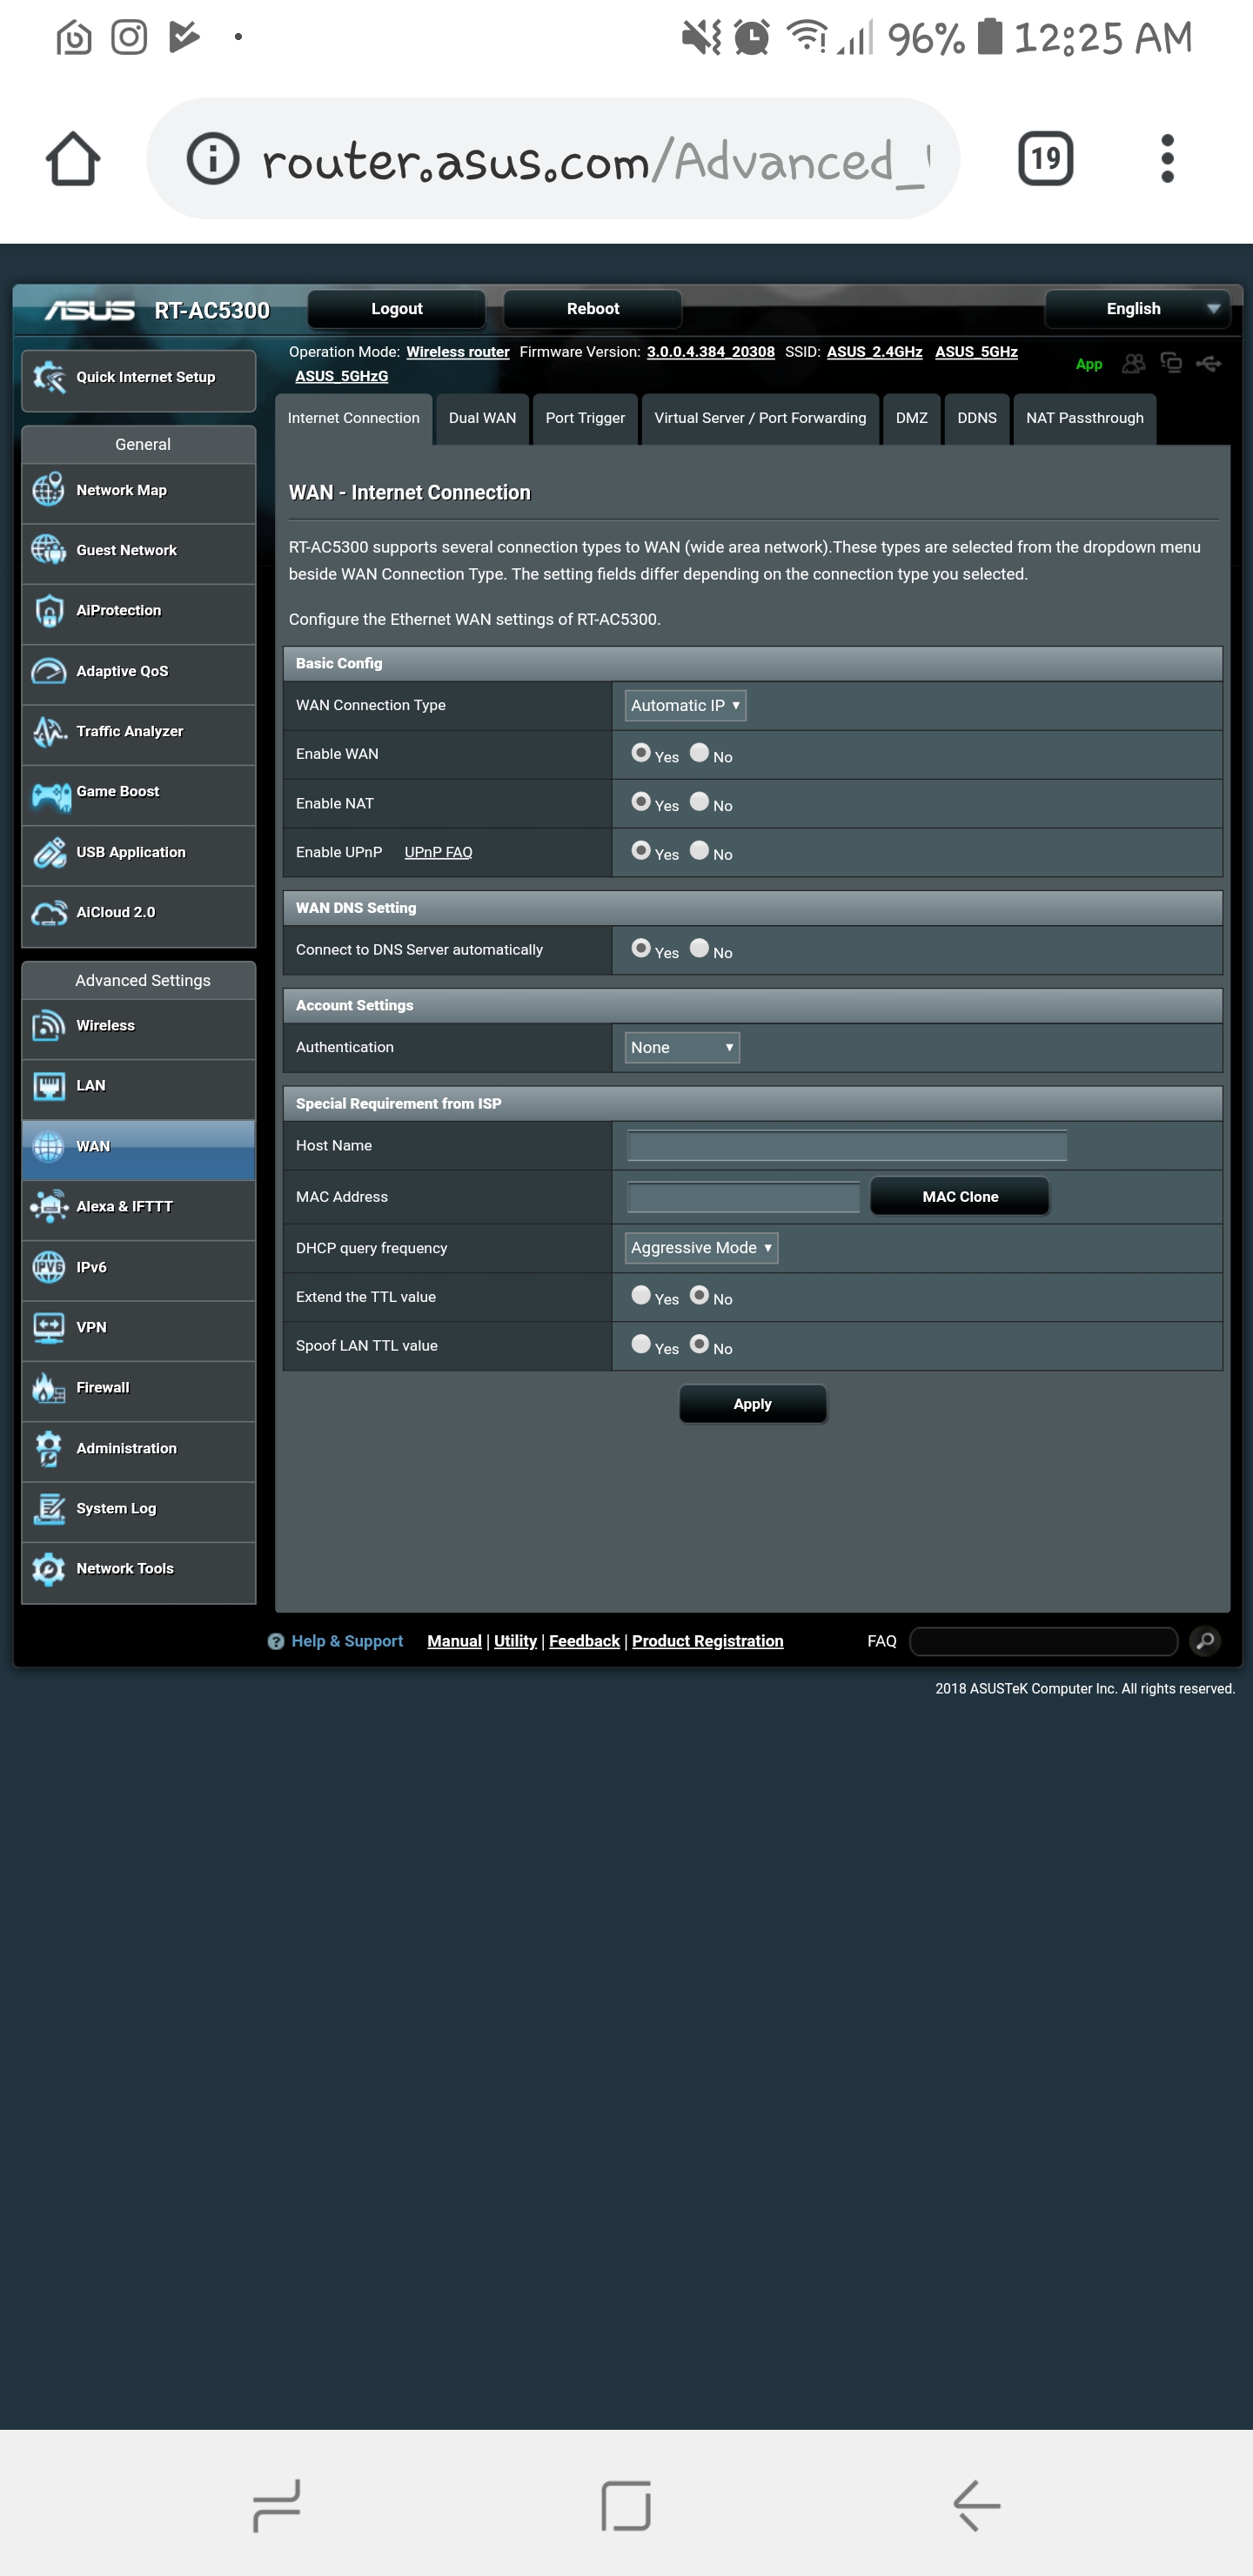This screenshot has width=1253, height=2576.
Task: Open Authentication dropdown
Action: [682, 1047]
